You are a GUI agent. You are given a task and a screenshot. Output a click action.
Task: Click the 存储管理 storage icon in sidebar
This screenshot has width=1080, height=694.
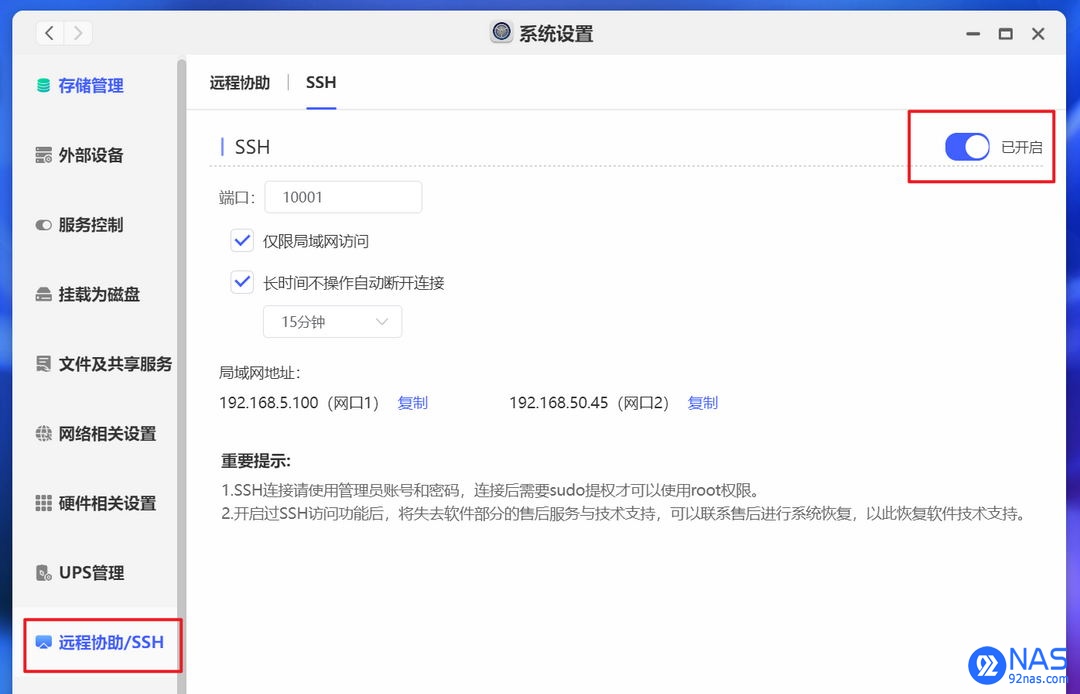[x=43, y=85]
